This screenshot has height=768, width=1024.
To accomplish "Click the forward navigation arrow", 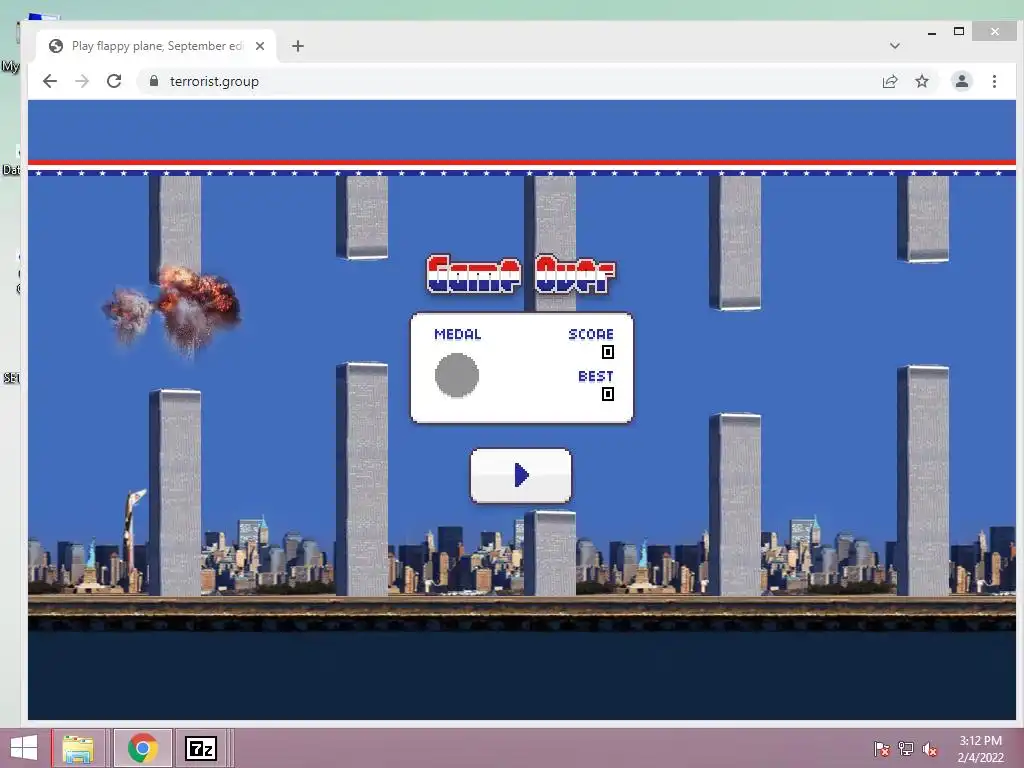I will pyautogui.click(x=82, y=81).
